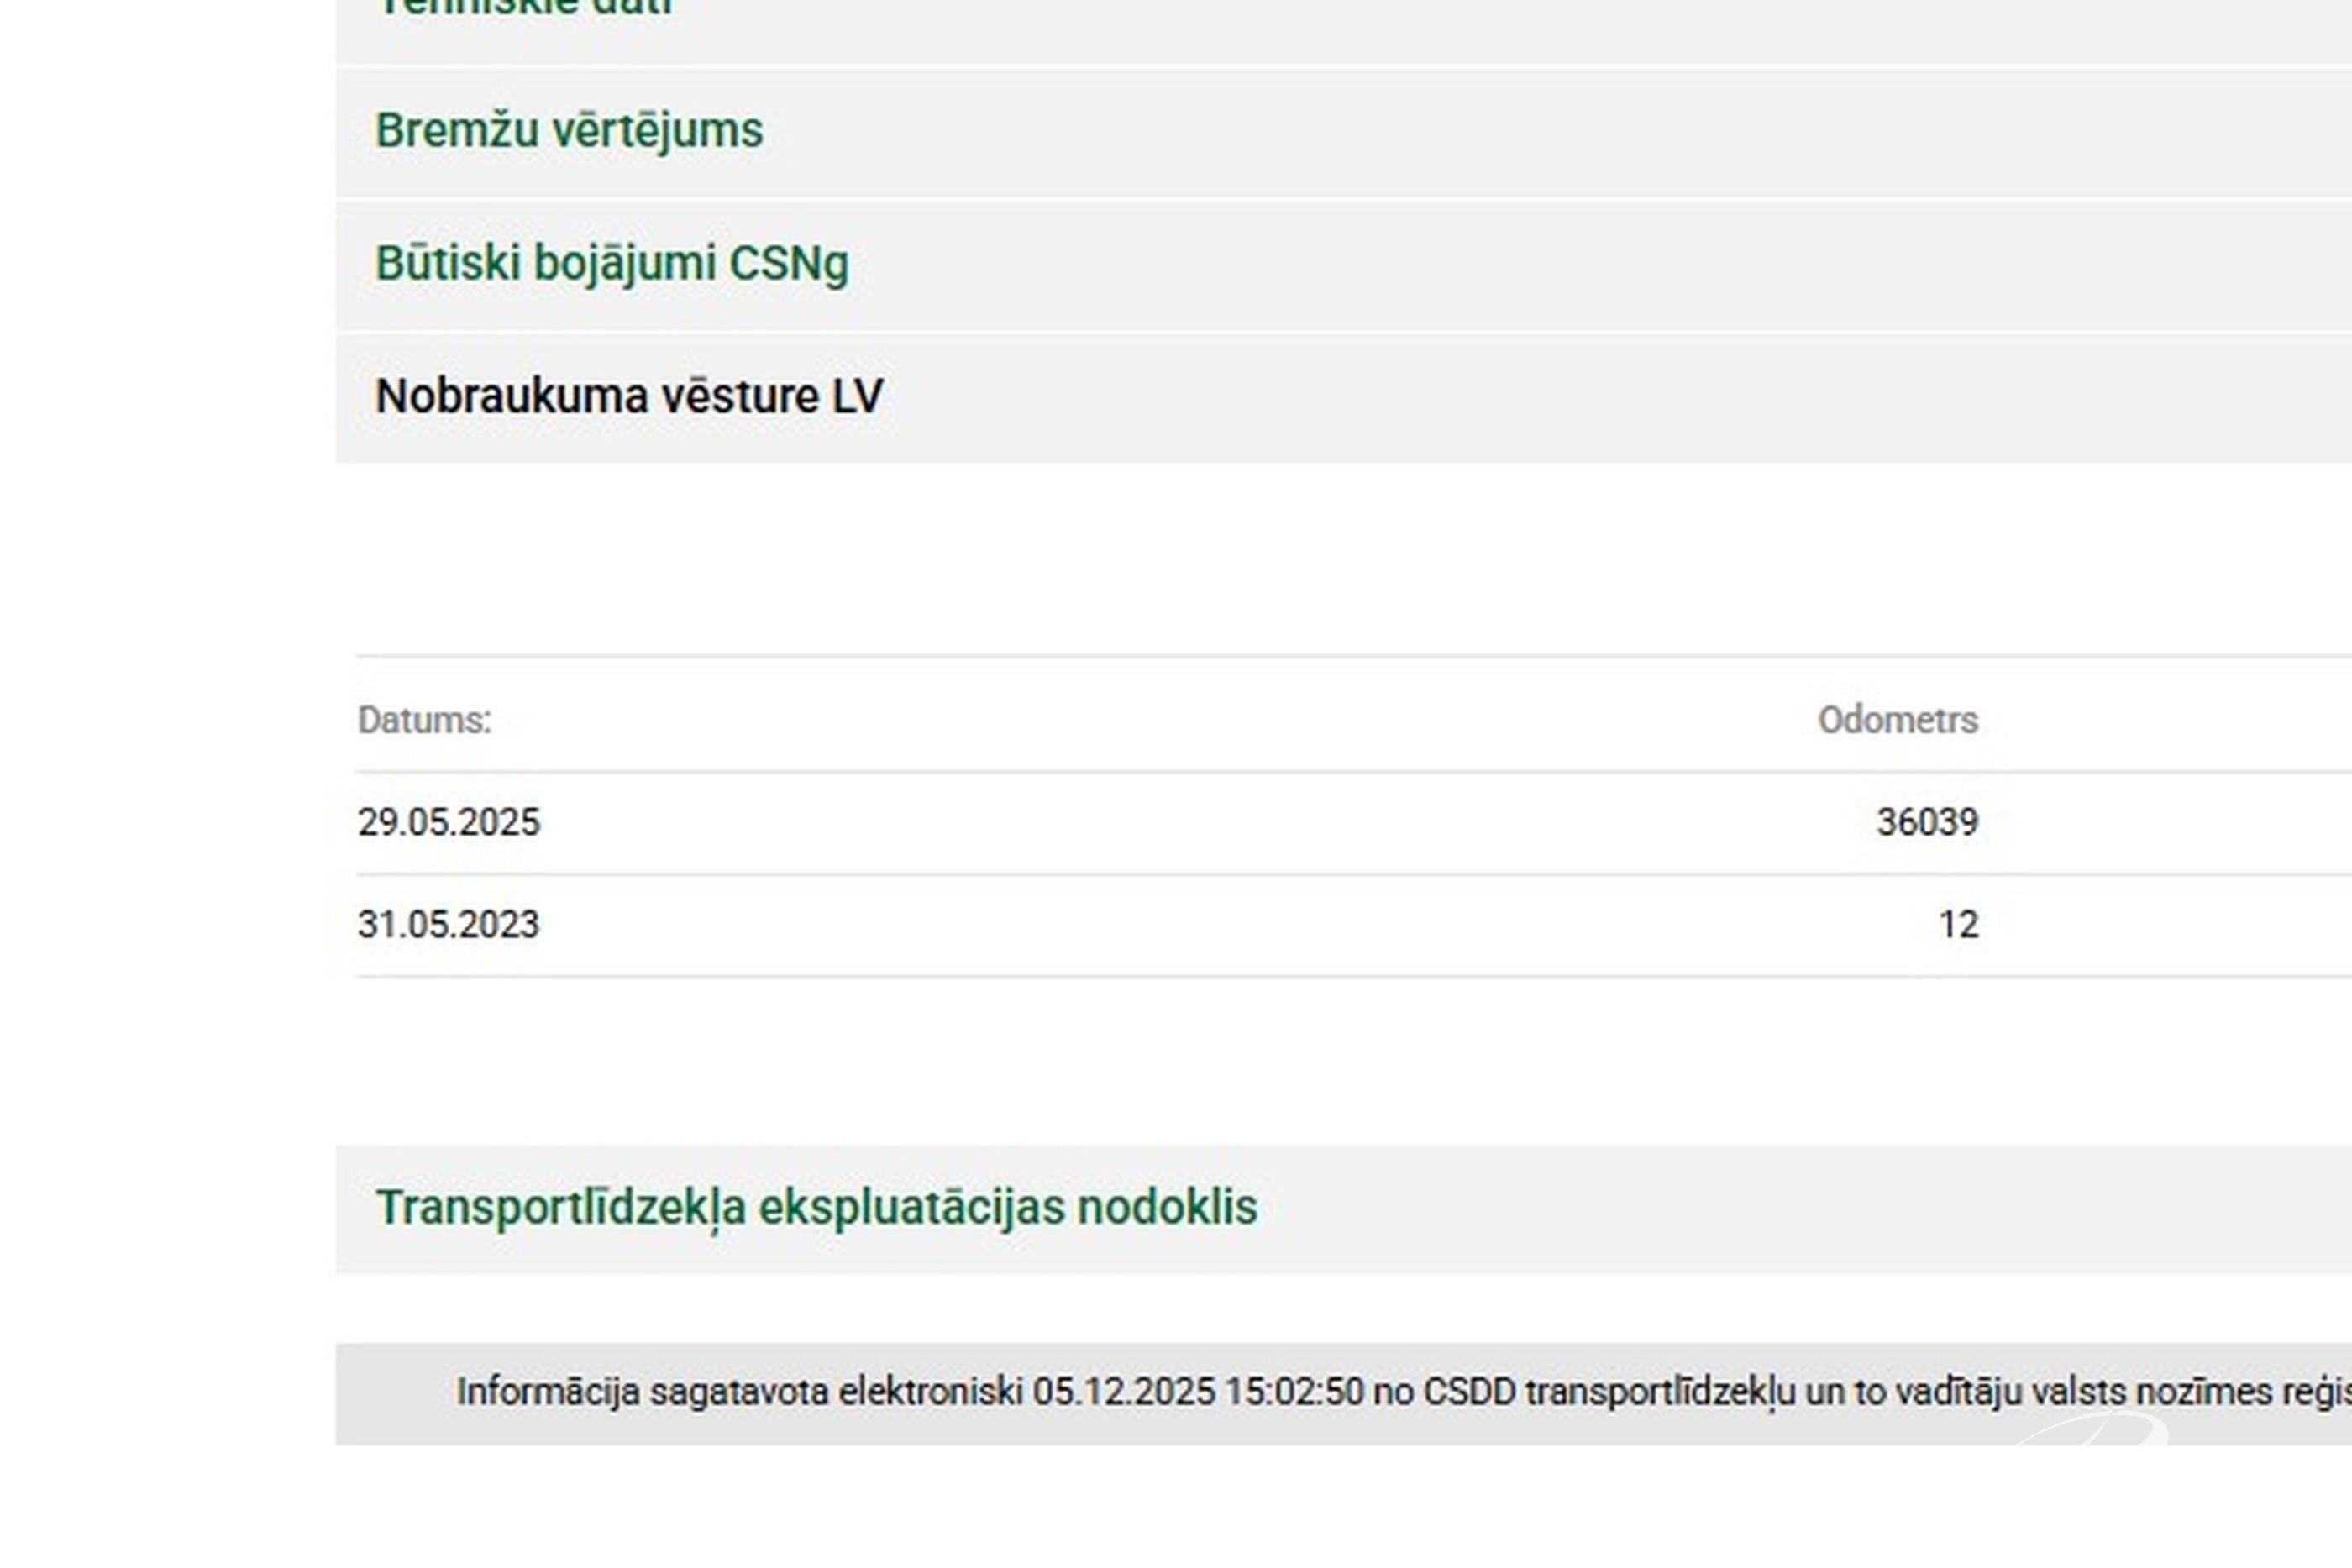2352x1568 pixels.
Task: Select the 31.05.2023 date cell
Action: click(x=448, y=924)
